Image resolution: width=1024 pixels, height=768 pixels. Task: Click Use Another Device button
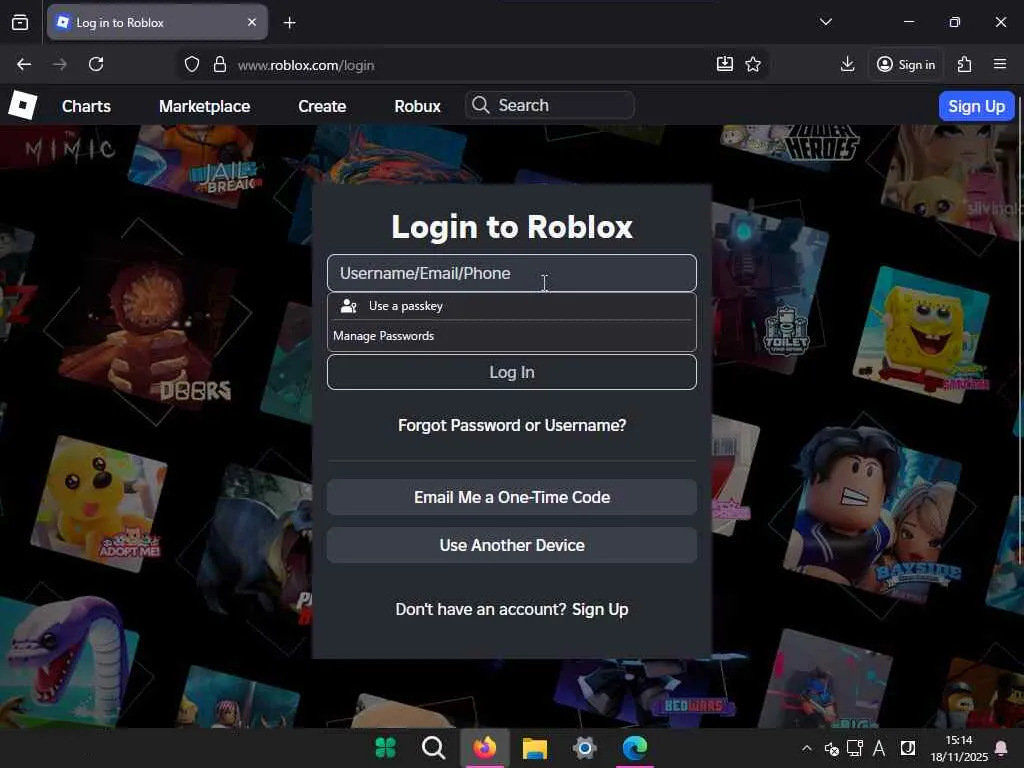pyautogui.click(x=512, y=545)
